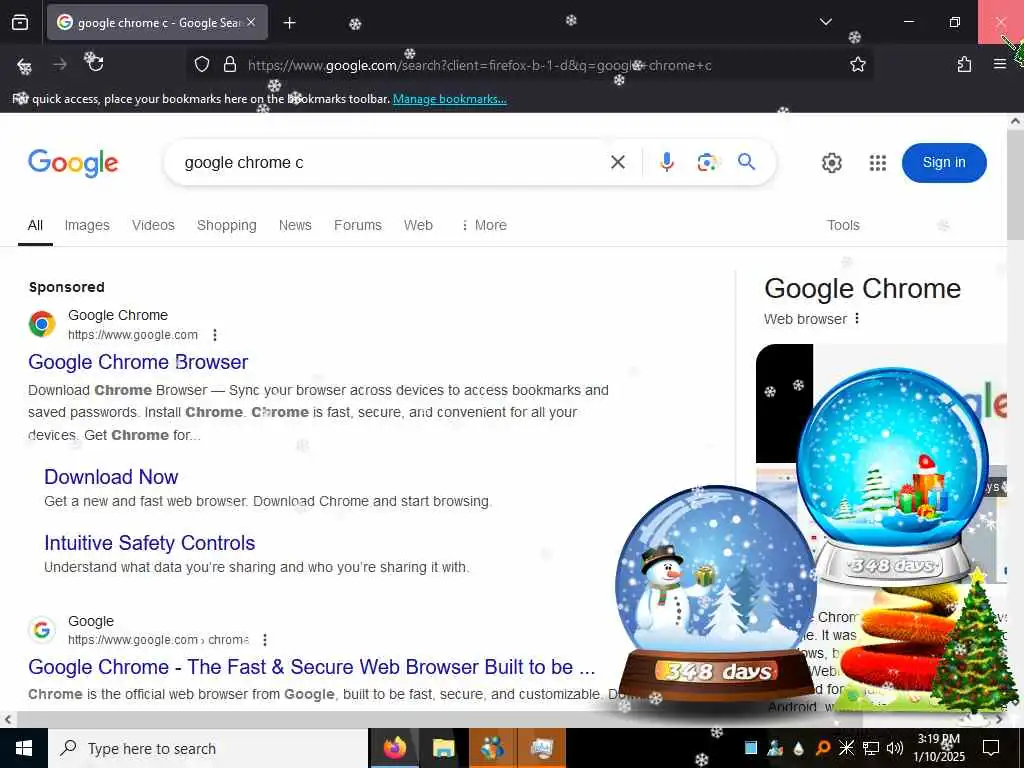The height and width of the screenshot is (768, 1024).
Task: Open the Firefox hamburger application menu
Action: [x=999, y=64]
